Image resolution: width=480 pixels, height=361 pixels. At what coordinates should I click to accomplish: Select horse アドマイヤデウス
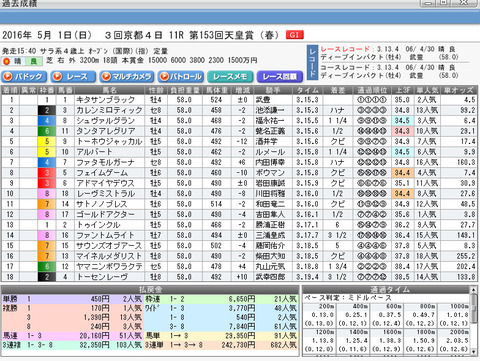[x=105, y=183]
